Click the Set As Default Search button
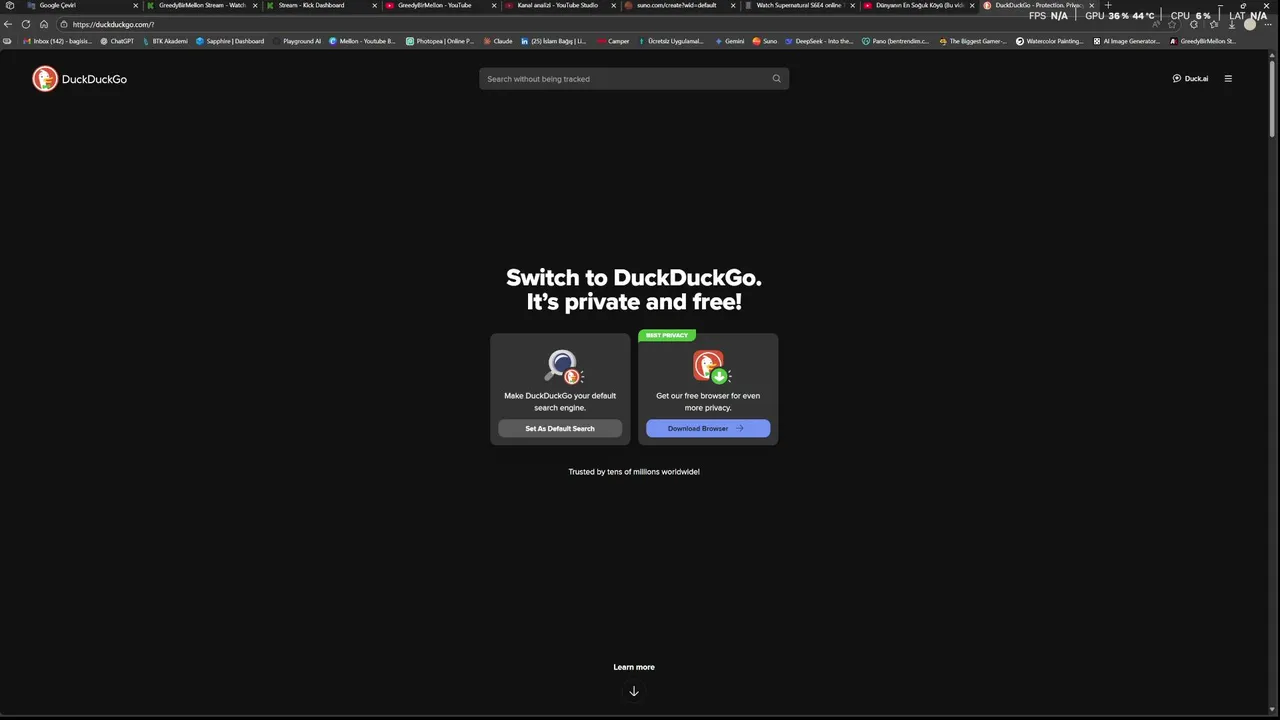Image resolution: width=1280 pixels, height=720 pixels. pyautogui.click(x=560, y=429)
